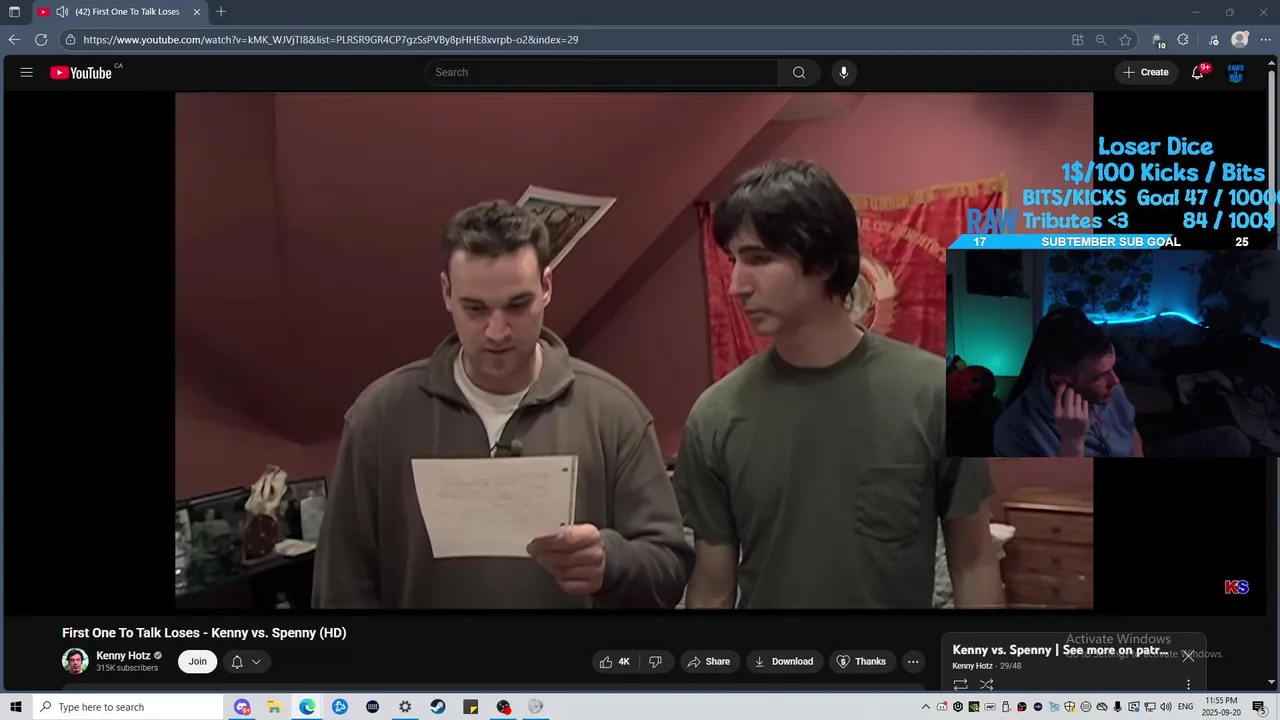Open clock showing 11:55 PM

pyautogui.click(x=1222, y=707)
